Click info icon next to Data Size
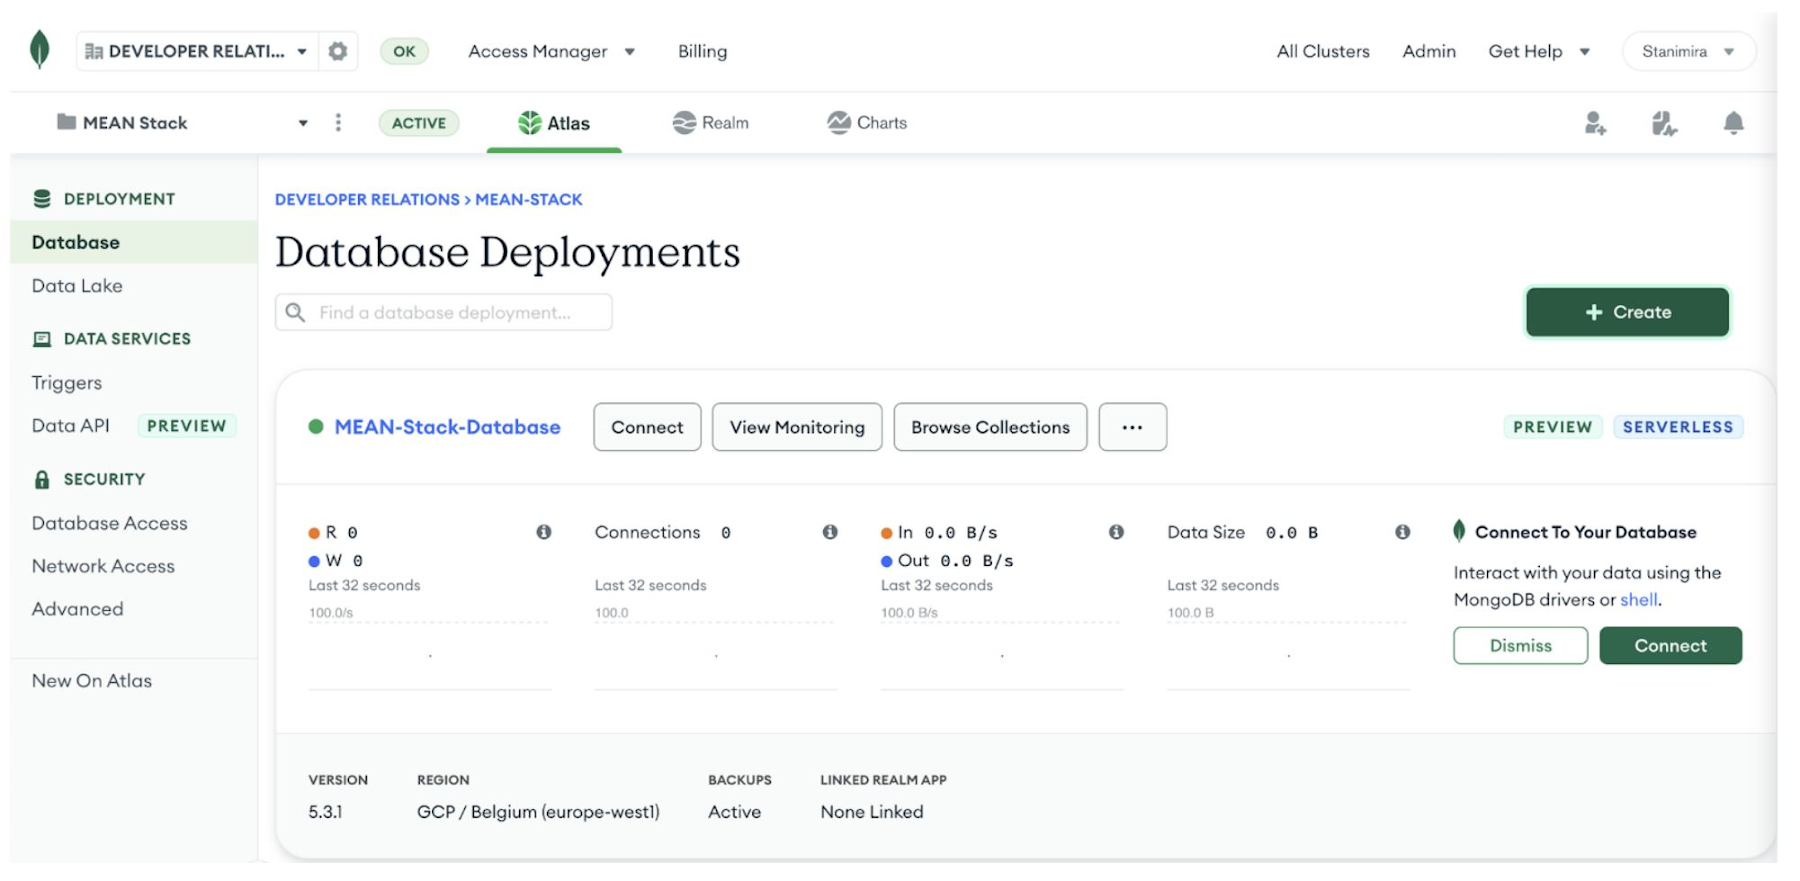The width and height of the screenshot is (1800, 881). (1403, 532)
